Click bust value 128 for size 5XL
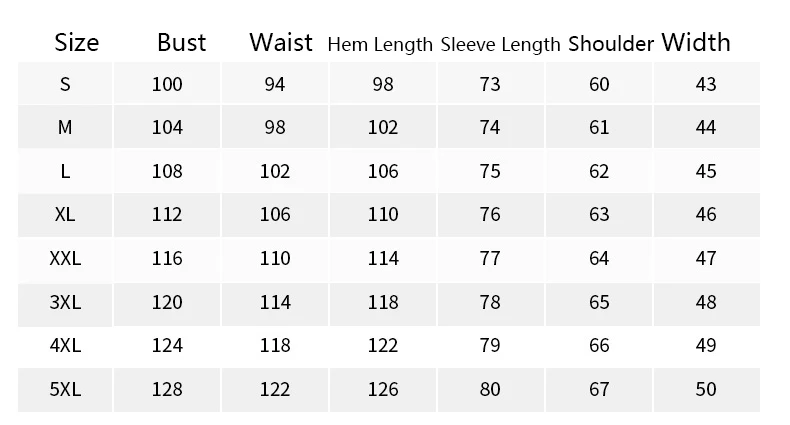This screenshot has width=790, height=425. coord(167,388)
